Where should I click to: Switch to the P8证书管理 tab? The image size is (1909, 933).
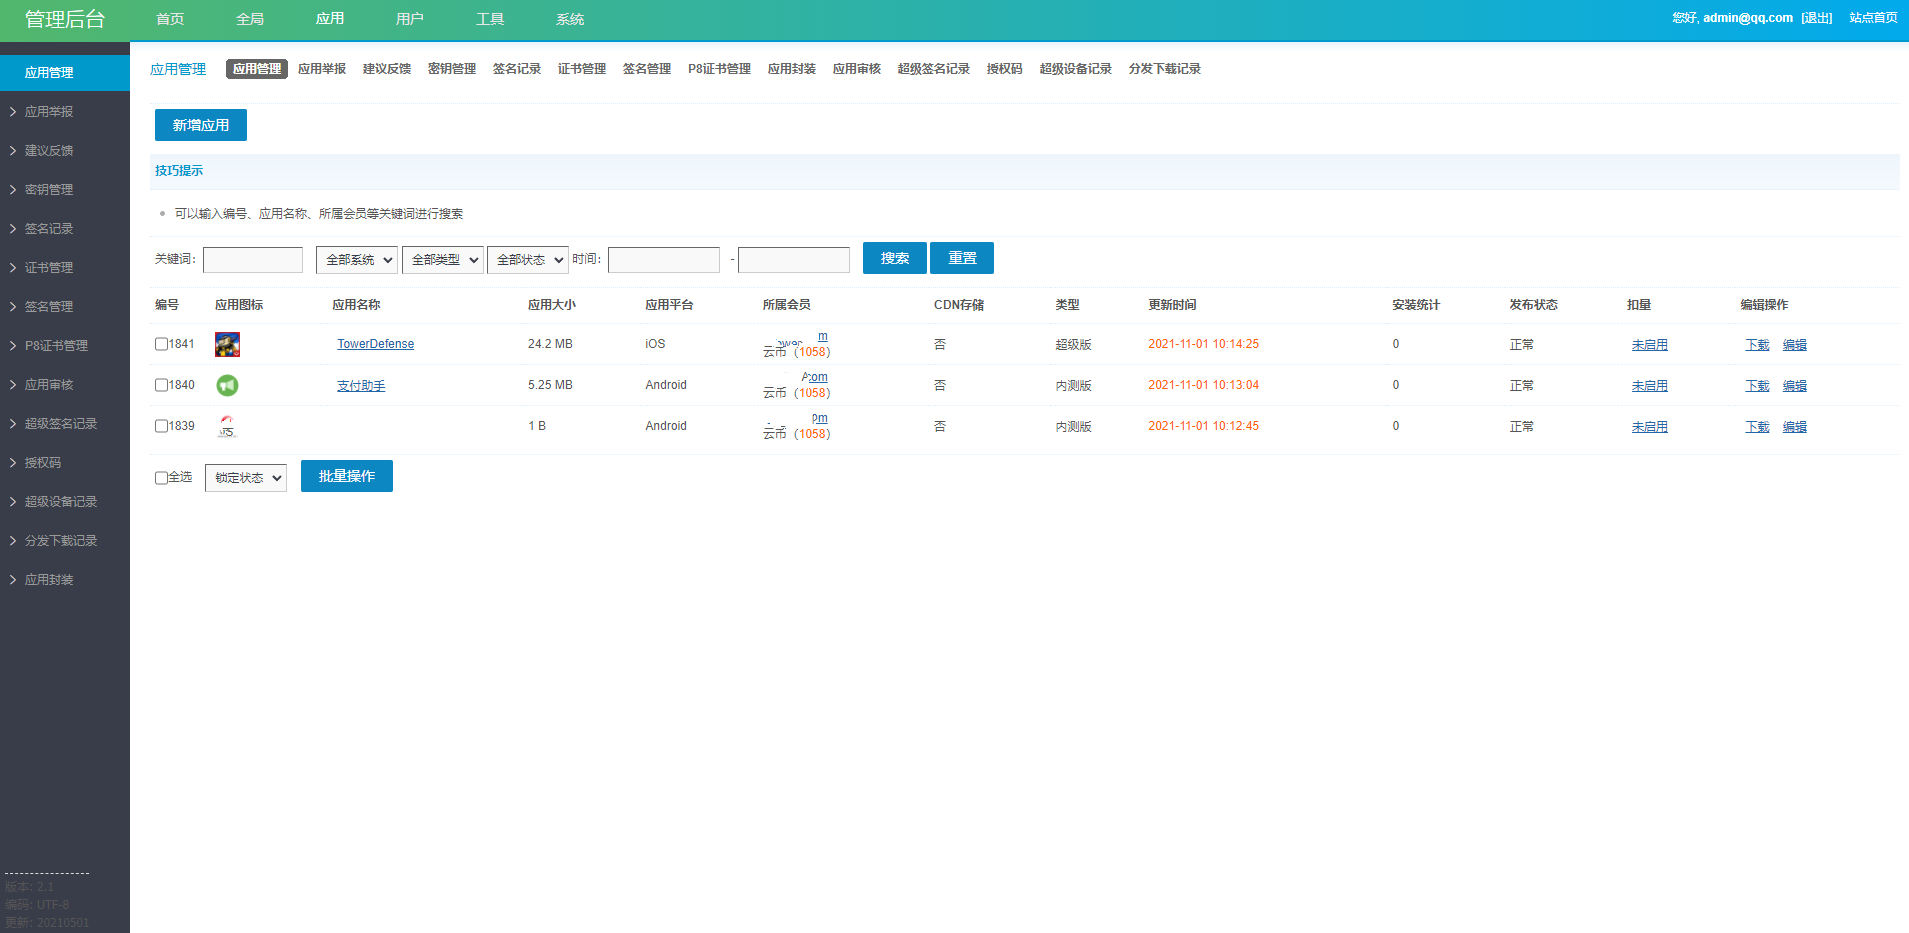[x=719, y=69]
